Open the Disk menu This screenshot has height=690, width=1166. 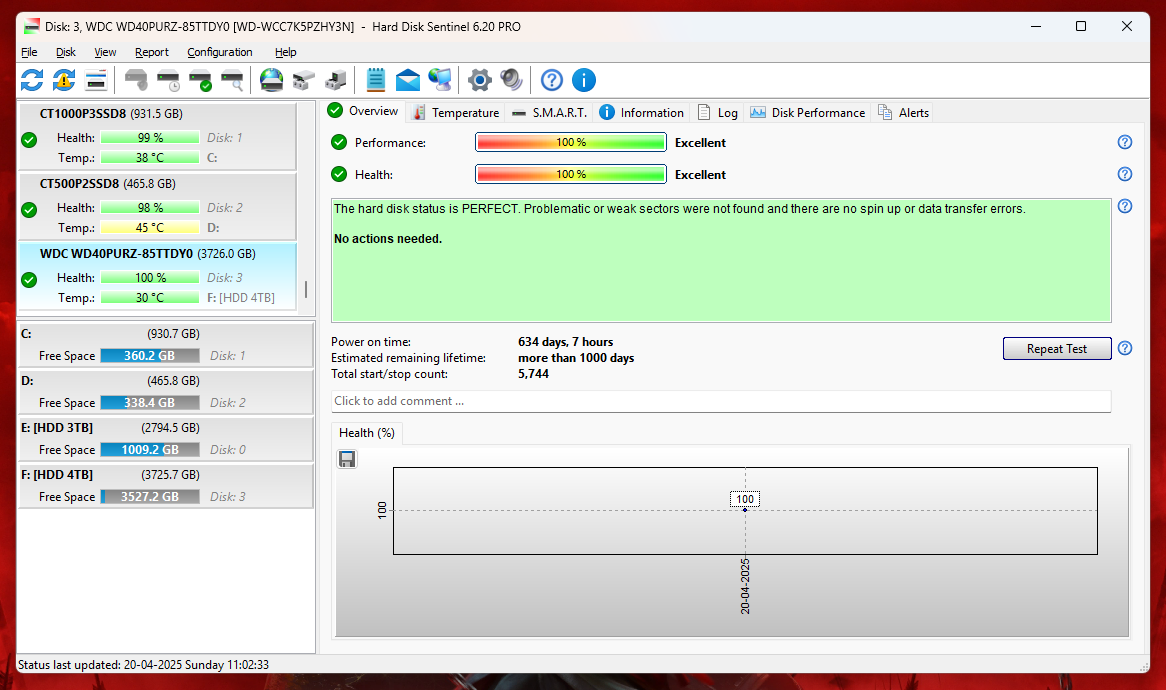66,52
